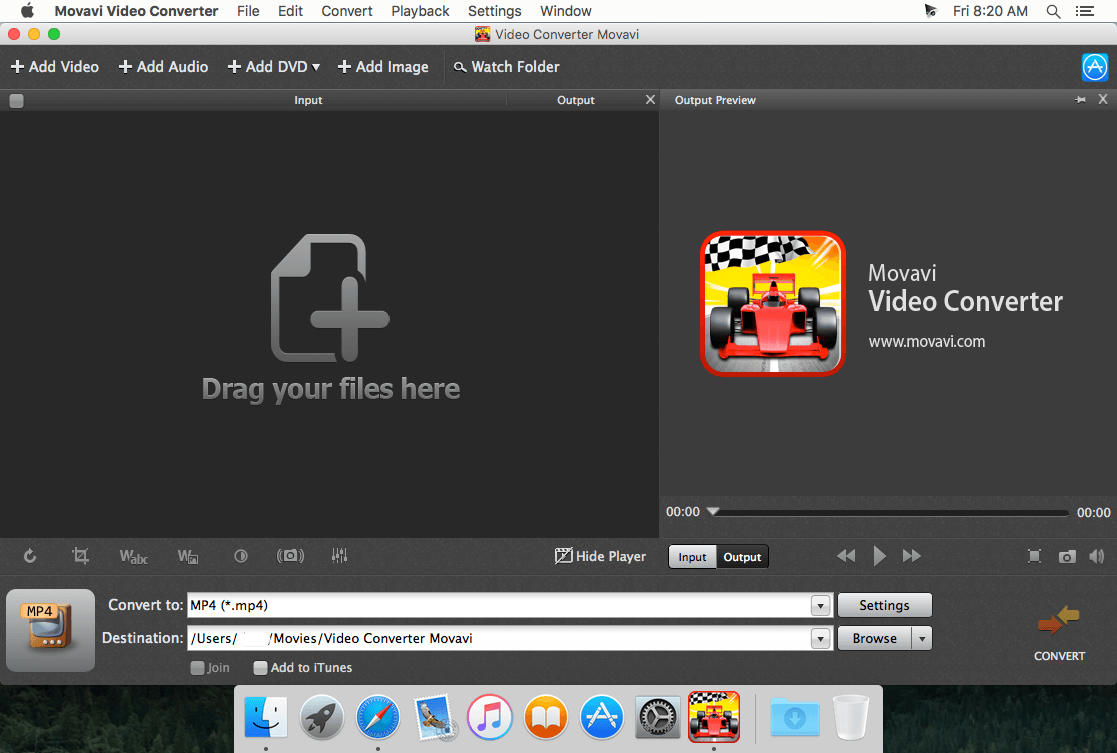Select the crop tool icon
The height and width of the screenshot is (753, 1117).
[80, 556]
